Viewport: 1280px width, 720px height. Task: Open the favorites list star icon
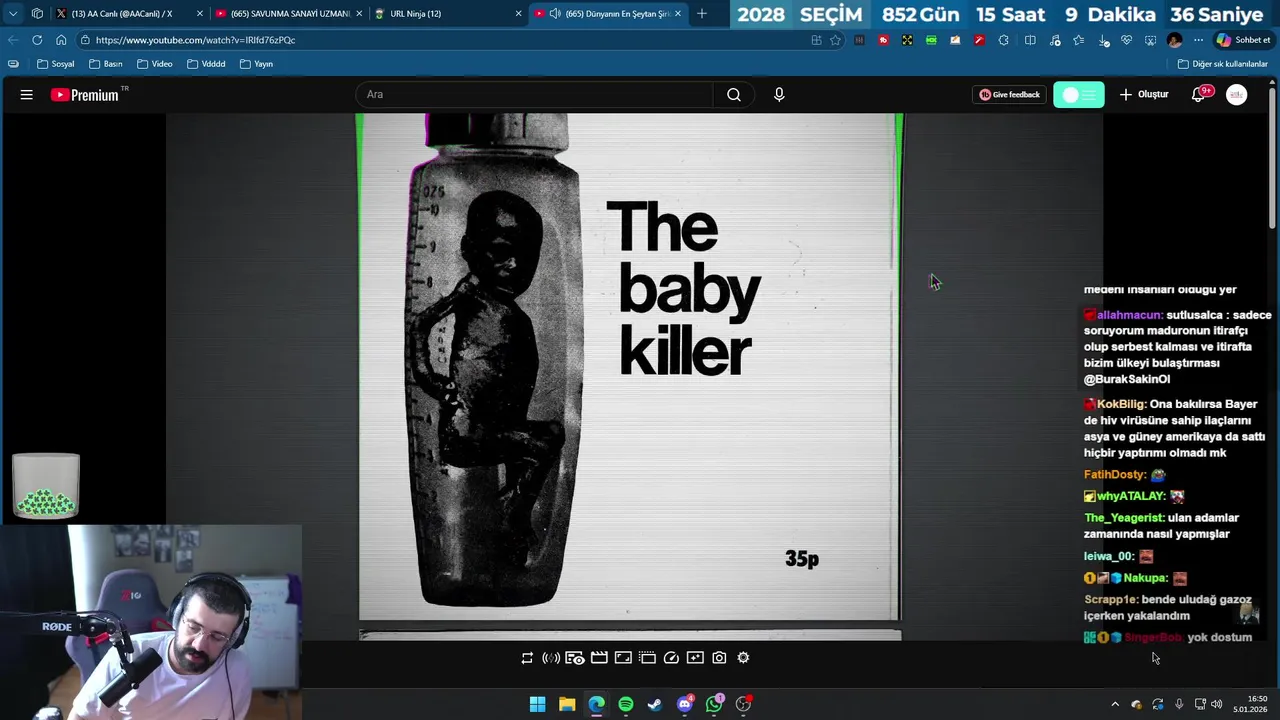coord(1078,40)
